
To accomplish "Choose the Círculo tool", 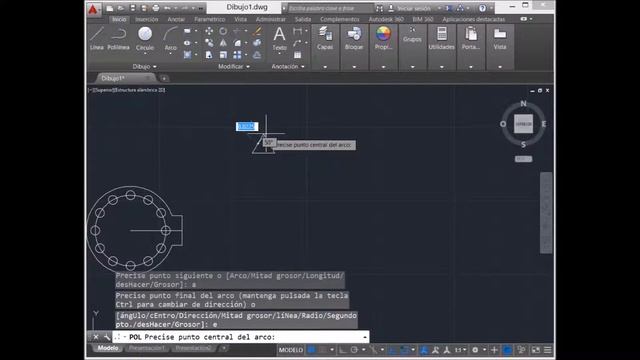I will point(145,38).
